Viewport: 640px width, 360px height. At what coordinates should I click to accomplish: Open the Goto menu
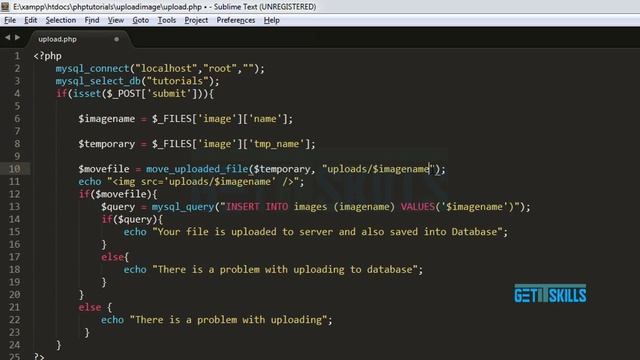tap(140, 20)
